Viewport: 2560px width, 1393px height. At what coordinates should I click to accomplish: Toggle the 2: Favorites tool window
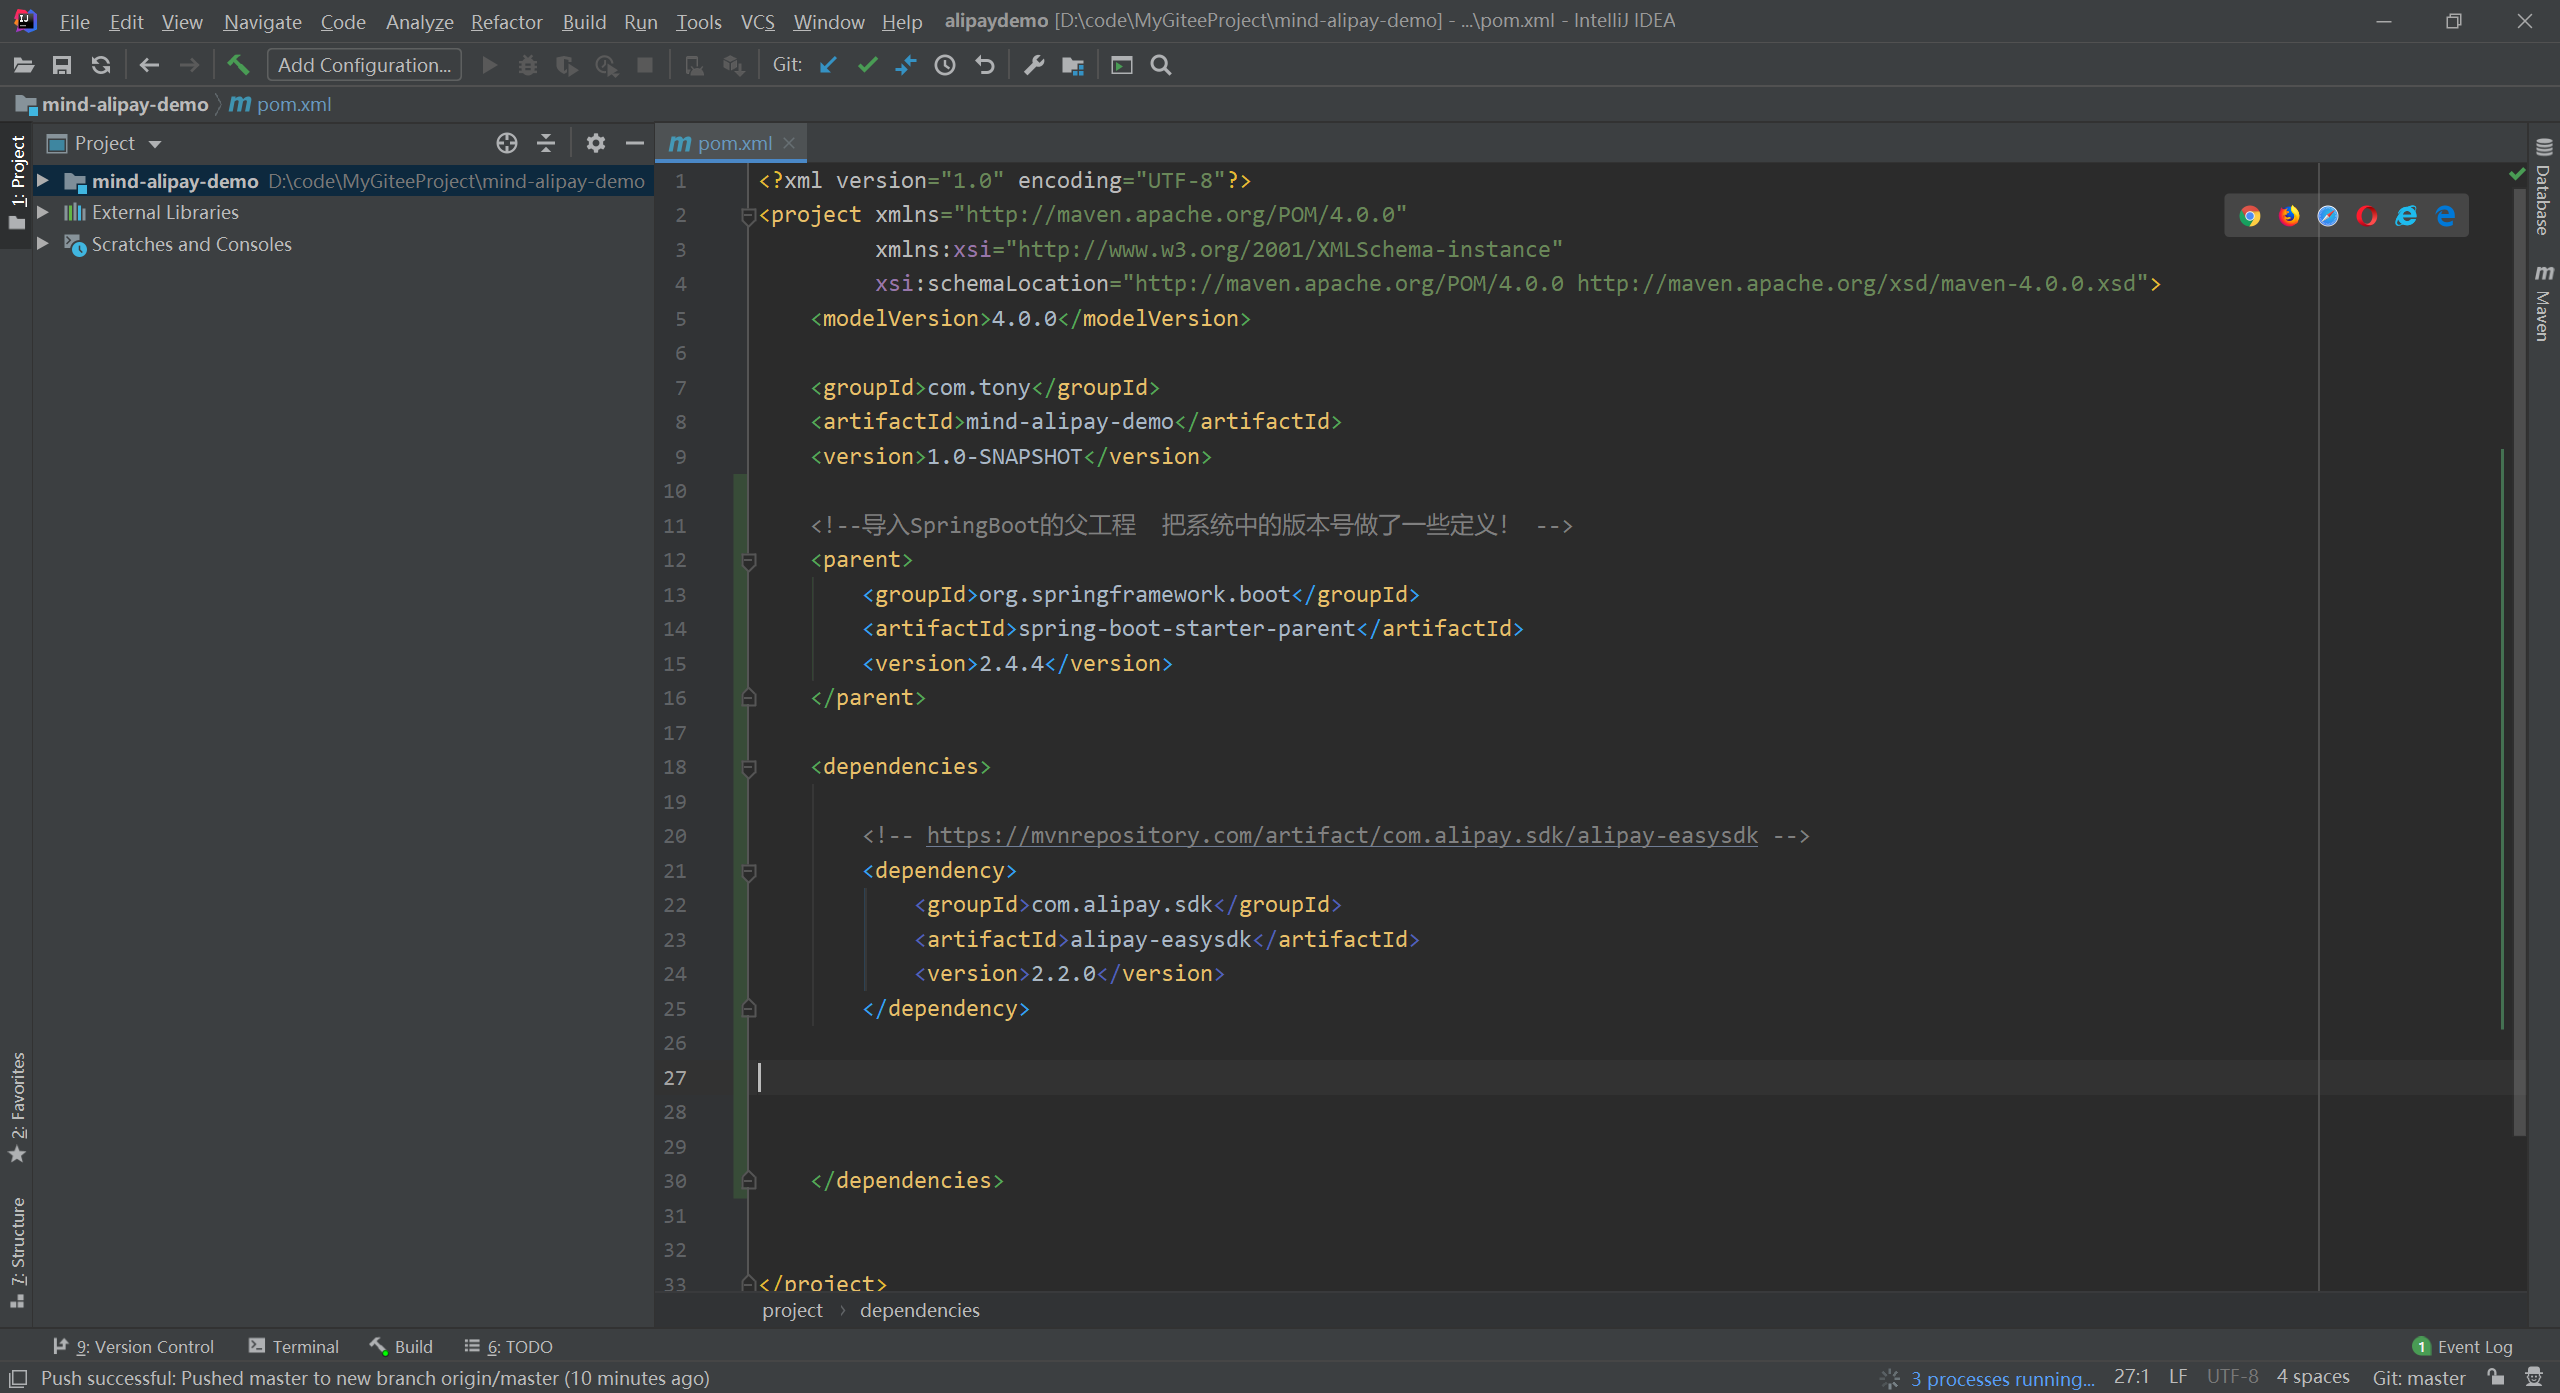(17, 1106)
